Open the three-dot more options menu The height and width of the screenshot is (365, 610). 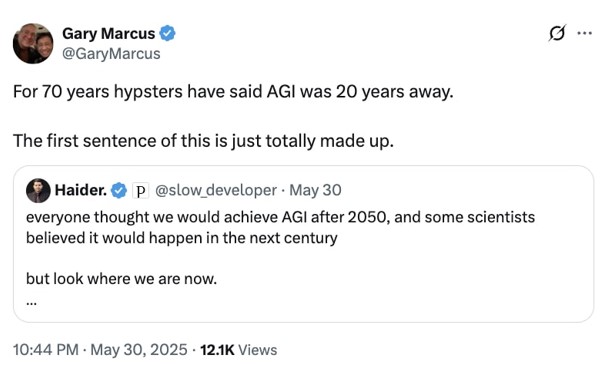point(585,33)
